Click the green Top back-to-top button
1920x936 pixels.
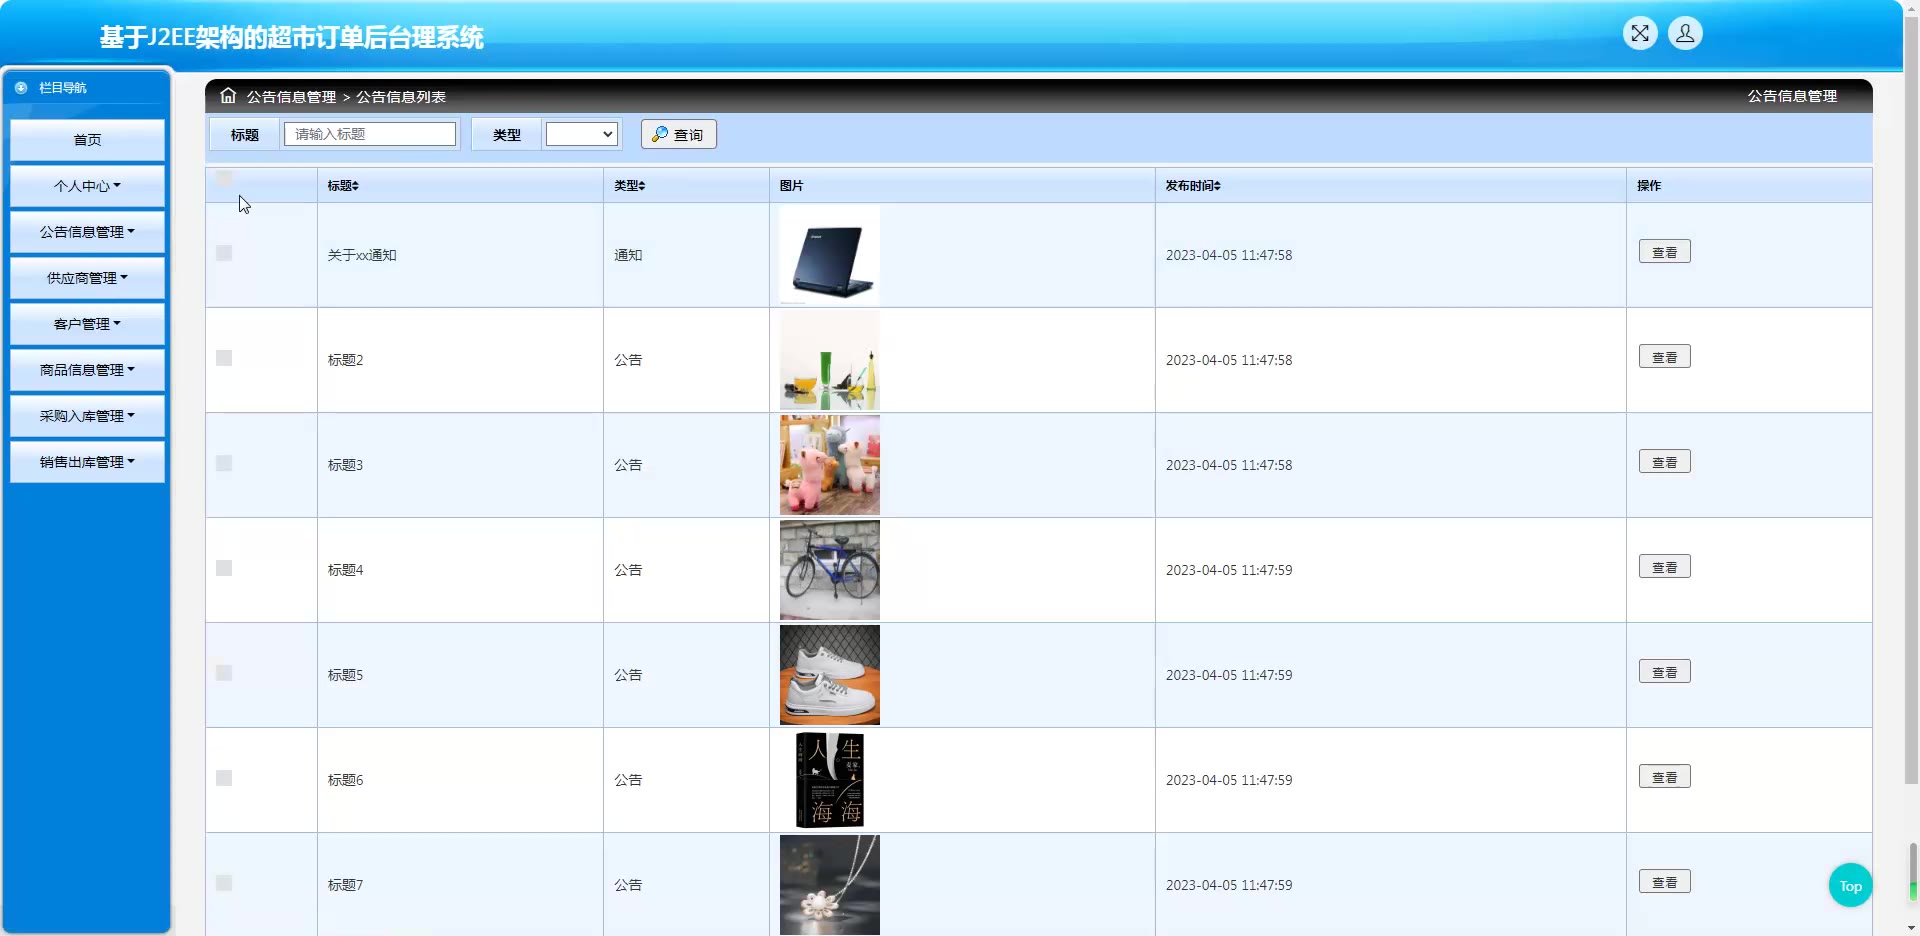[x=1850, y=886]
